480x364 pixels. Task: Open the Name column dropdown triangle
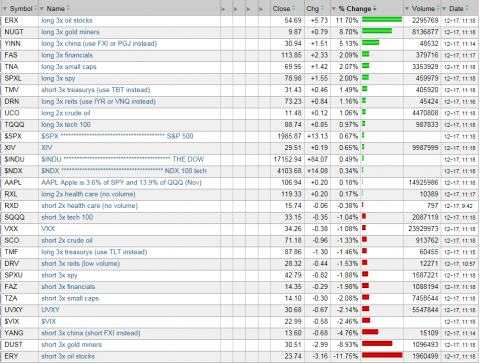[42, 9]
